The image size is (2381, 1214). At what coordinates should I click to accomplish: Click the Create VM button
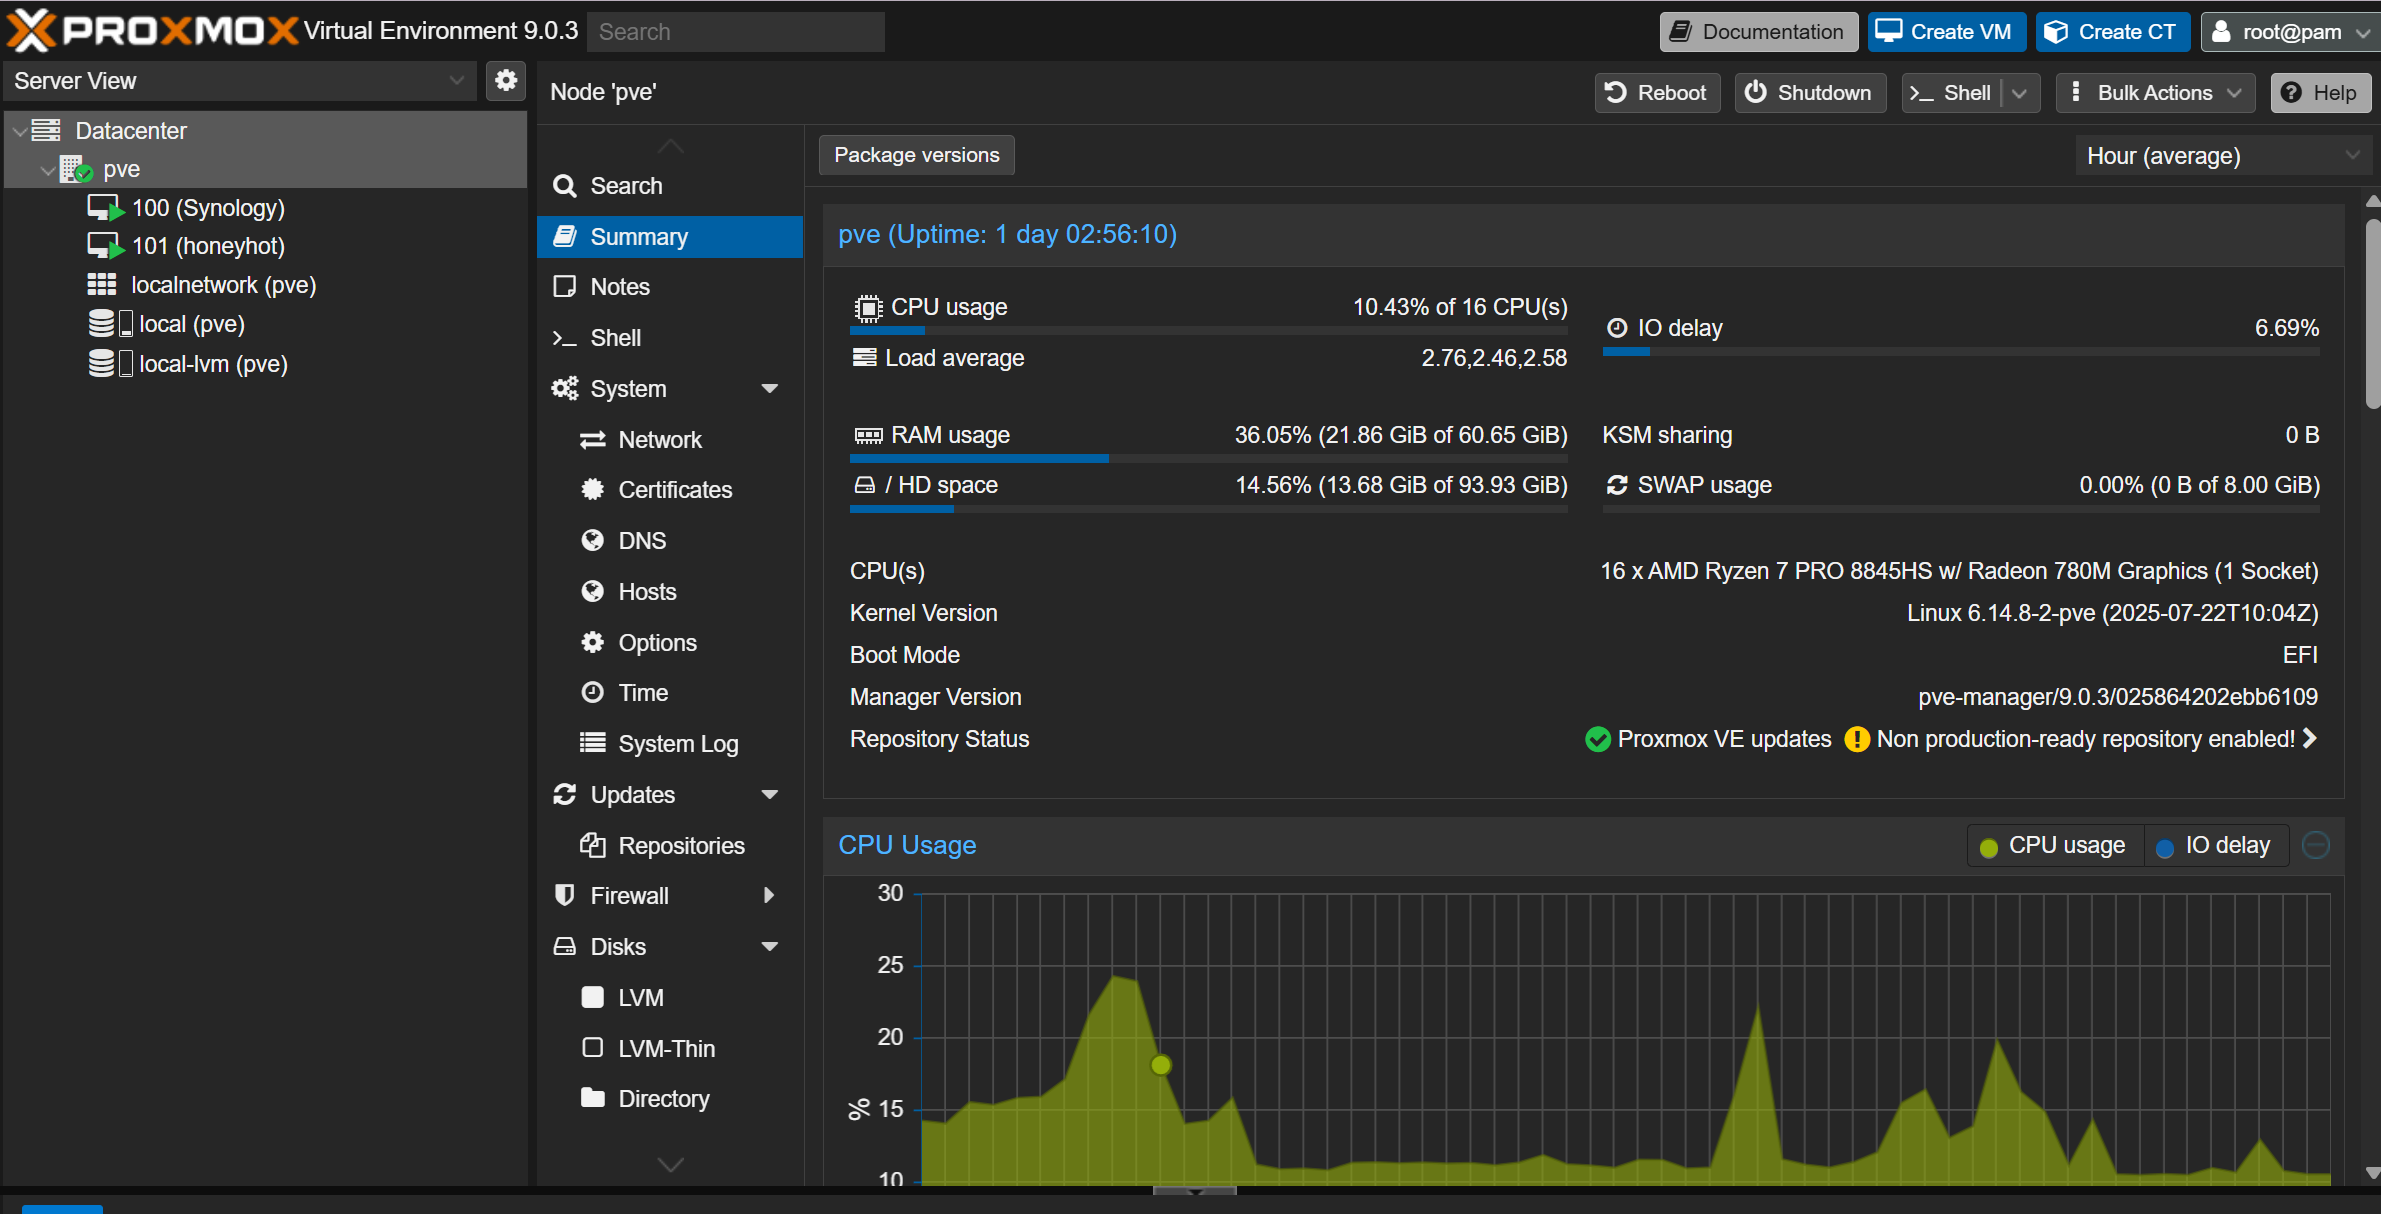tap(1945, 32)
